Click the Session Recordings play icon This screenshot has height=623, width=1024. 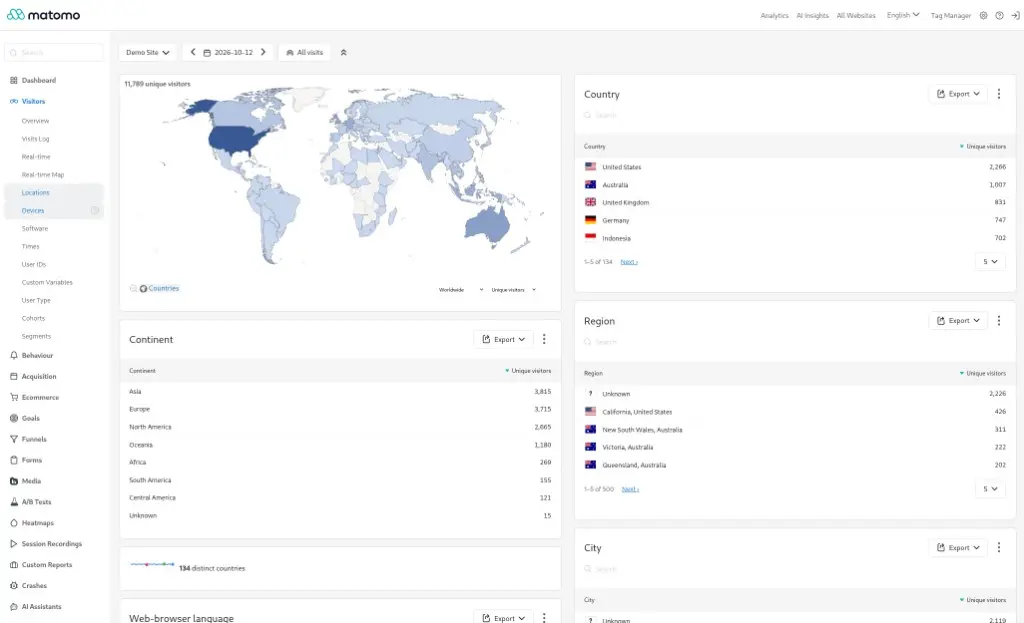click(14, 543)
